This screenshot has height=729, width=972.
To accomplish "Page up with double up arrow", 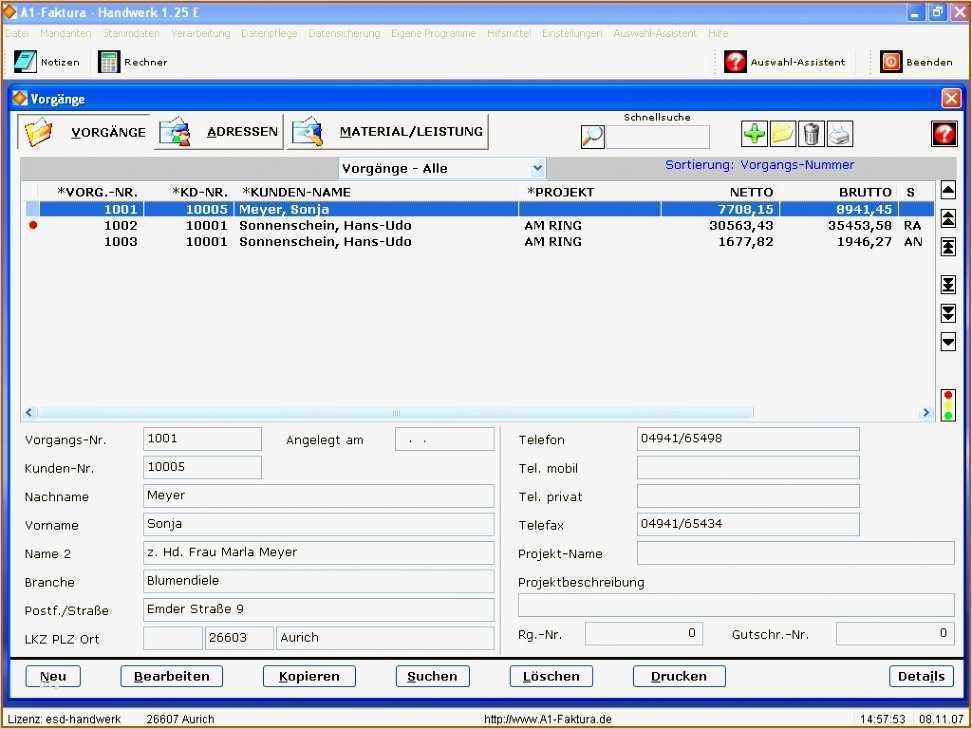I will coord(948,218).
